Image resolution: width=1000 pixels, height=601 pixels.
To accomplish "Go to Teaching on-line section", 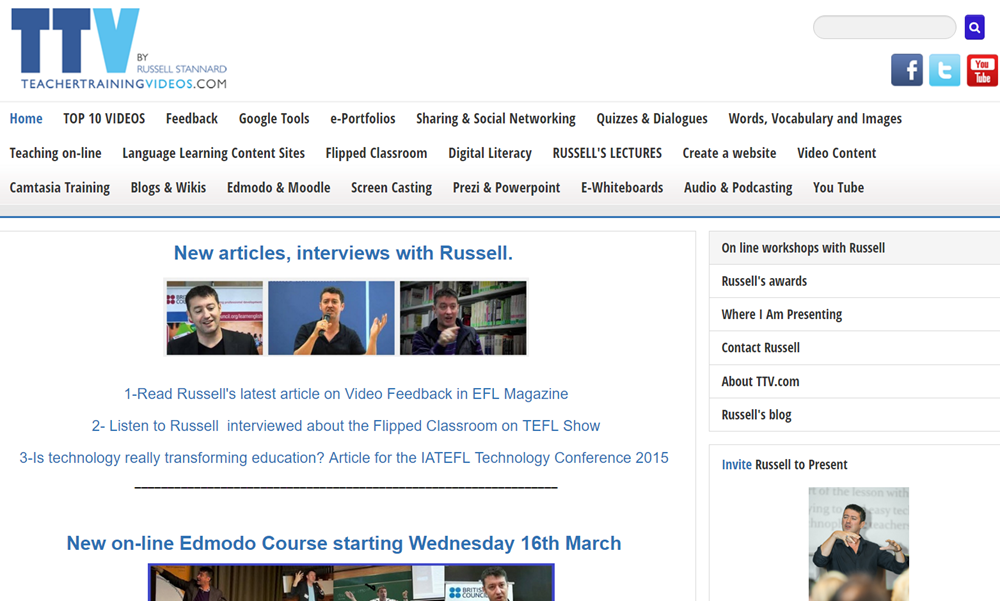I will pos(55,153).
